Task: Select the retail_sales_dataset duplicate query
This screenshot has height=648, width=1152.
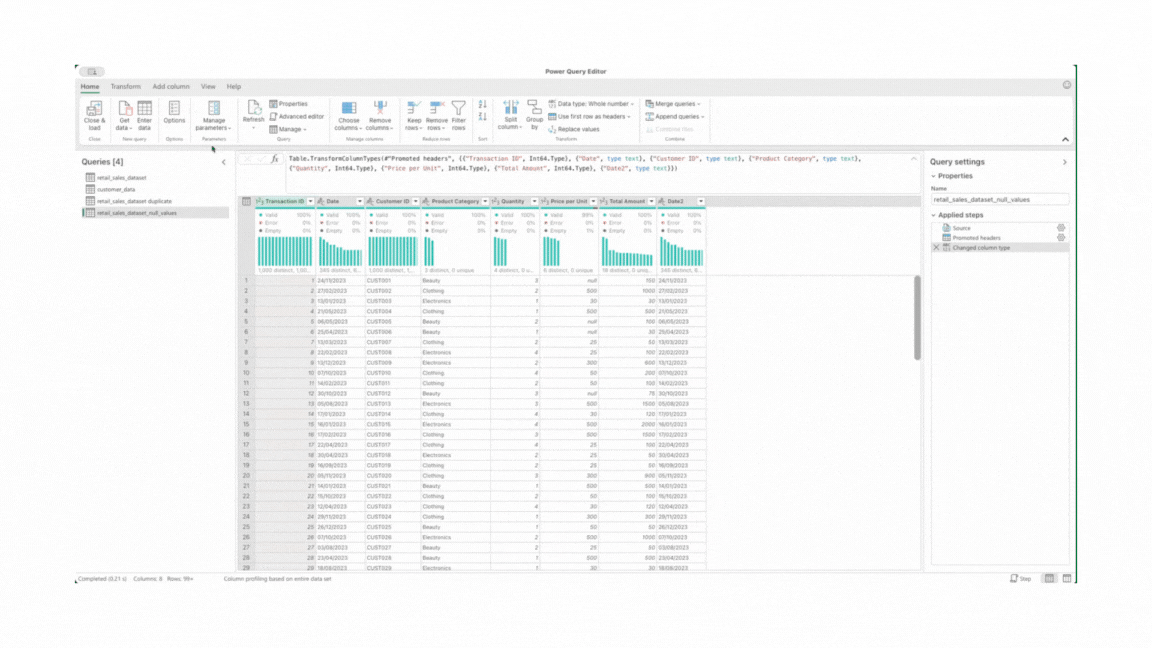Action: pyautogui.click(x=155, y=201)
